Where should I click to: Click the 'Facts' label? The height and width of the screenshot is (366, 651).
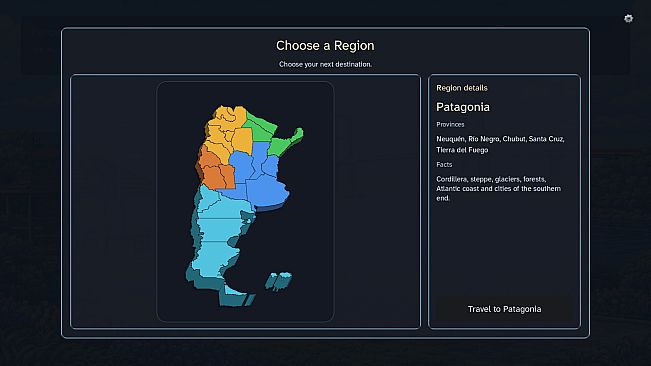click(x=444, y=165)
